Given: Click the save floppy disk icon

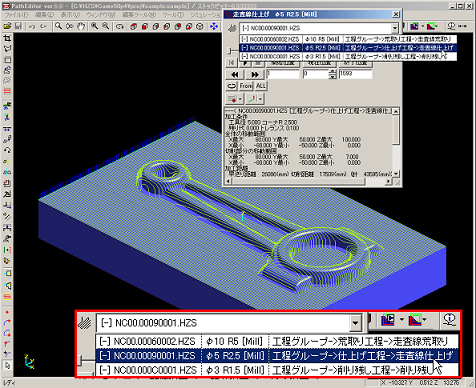Looking at the screenshot, I should (x=18, y=26).
